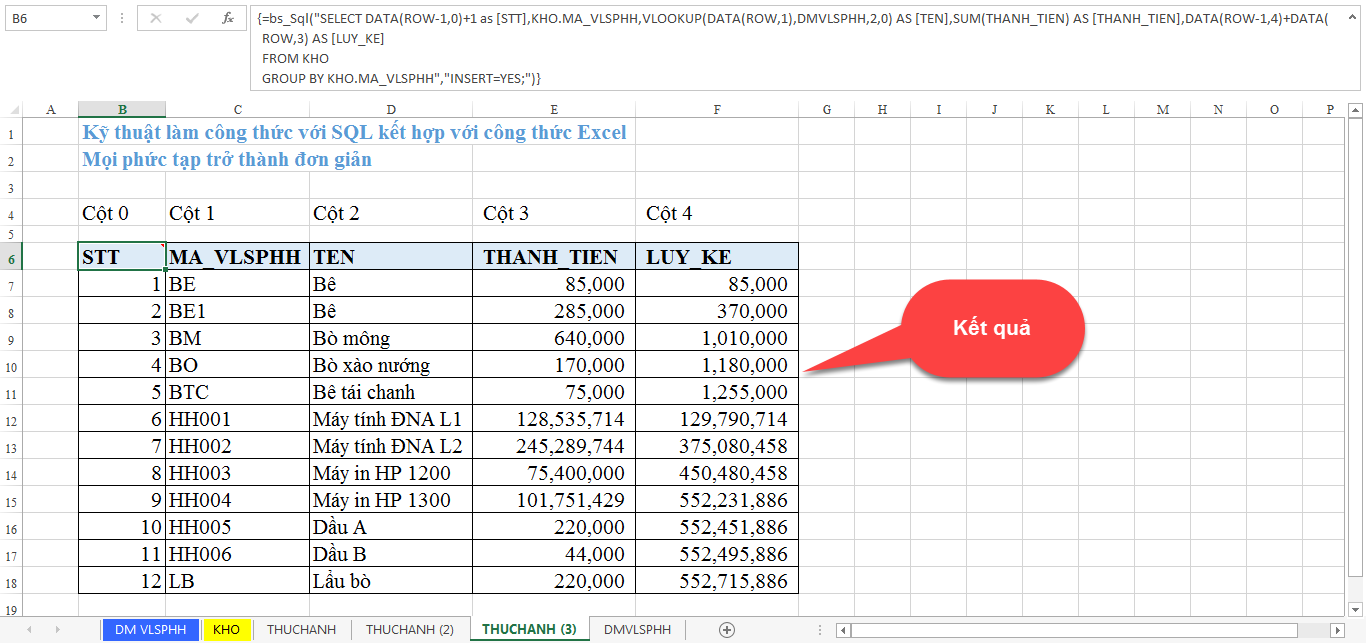1366x643 pixels.
Task: Go to the next sheet using right arrow
Action: point(58,629)
